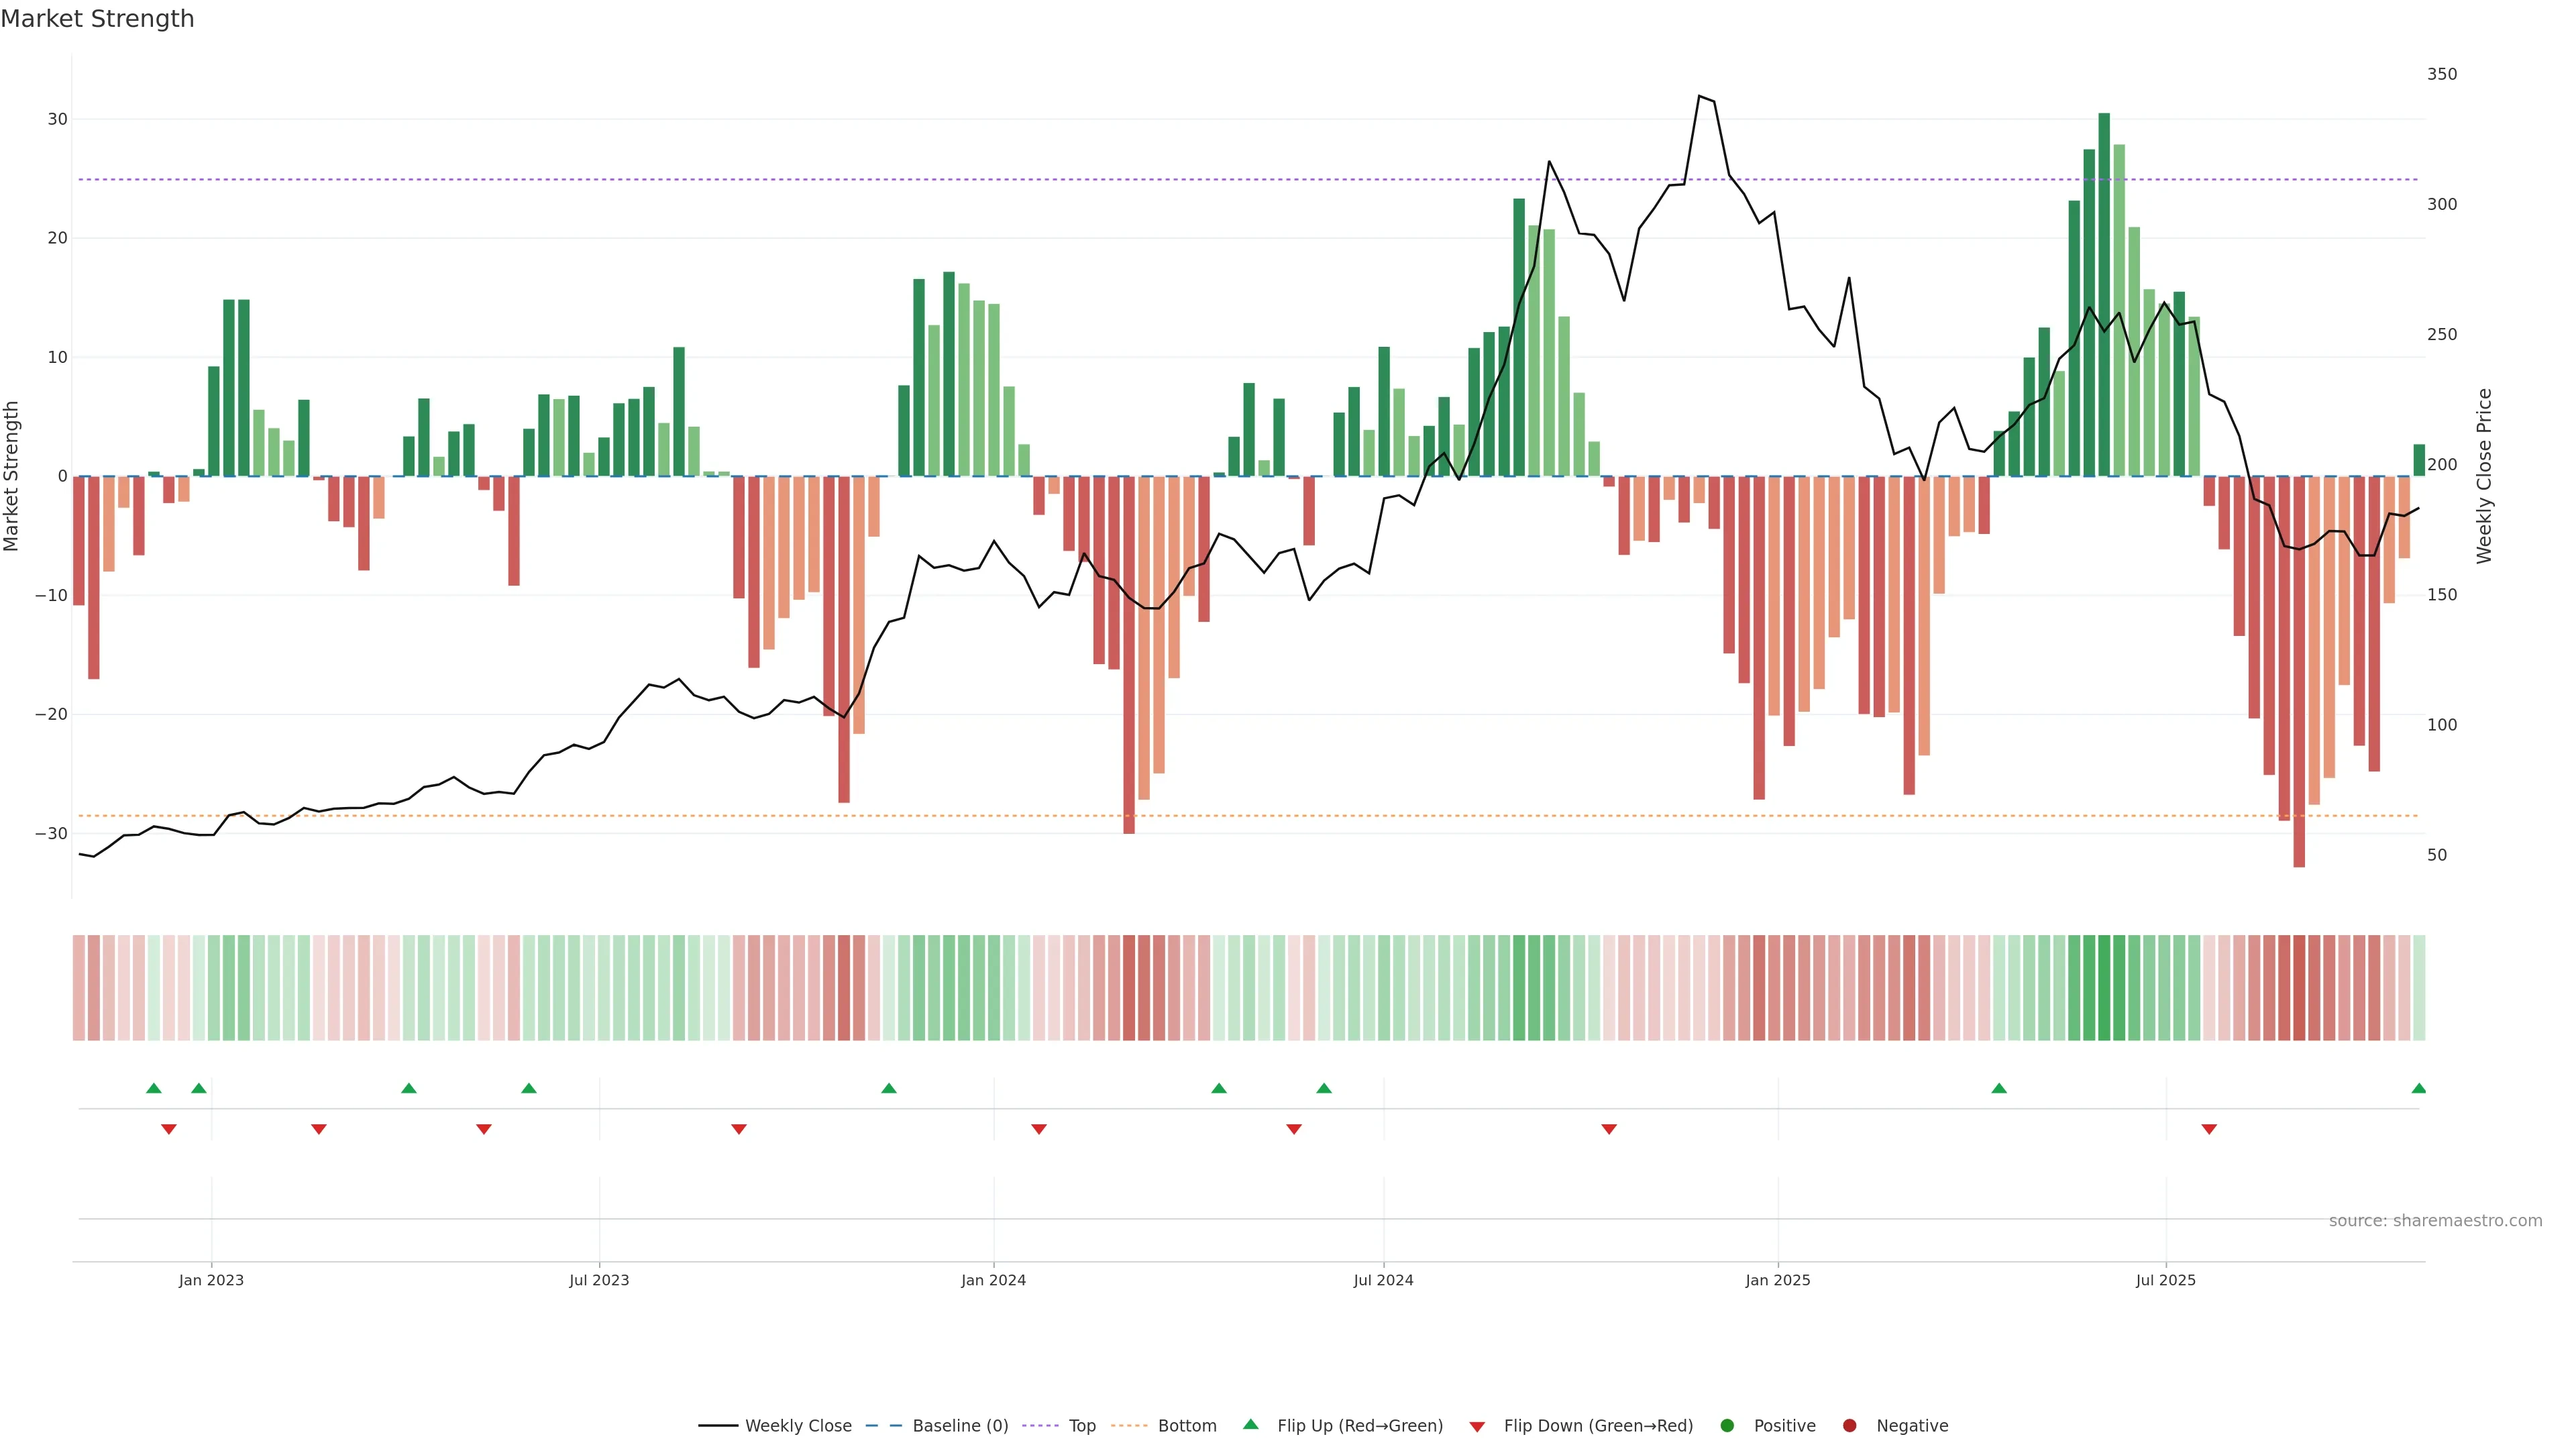Click the dark red Negative legend dot

pos(1849,1426)
